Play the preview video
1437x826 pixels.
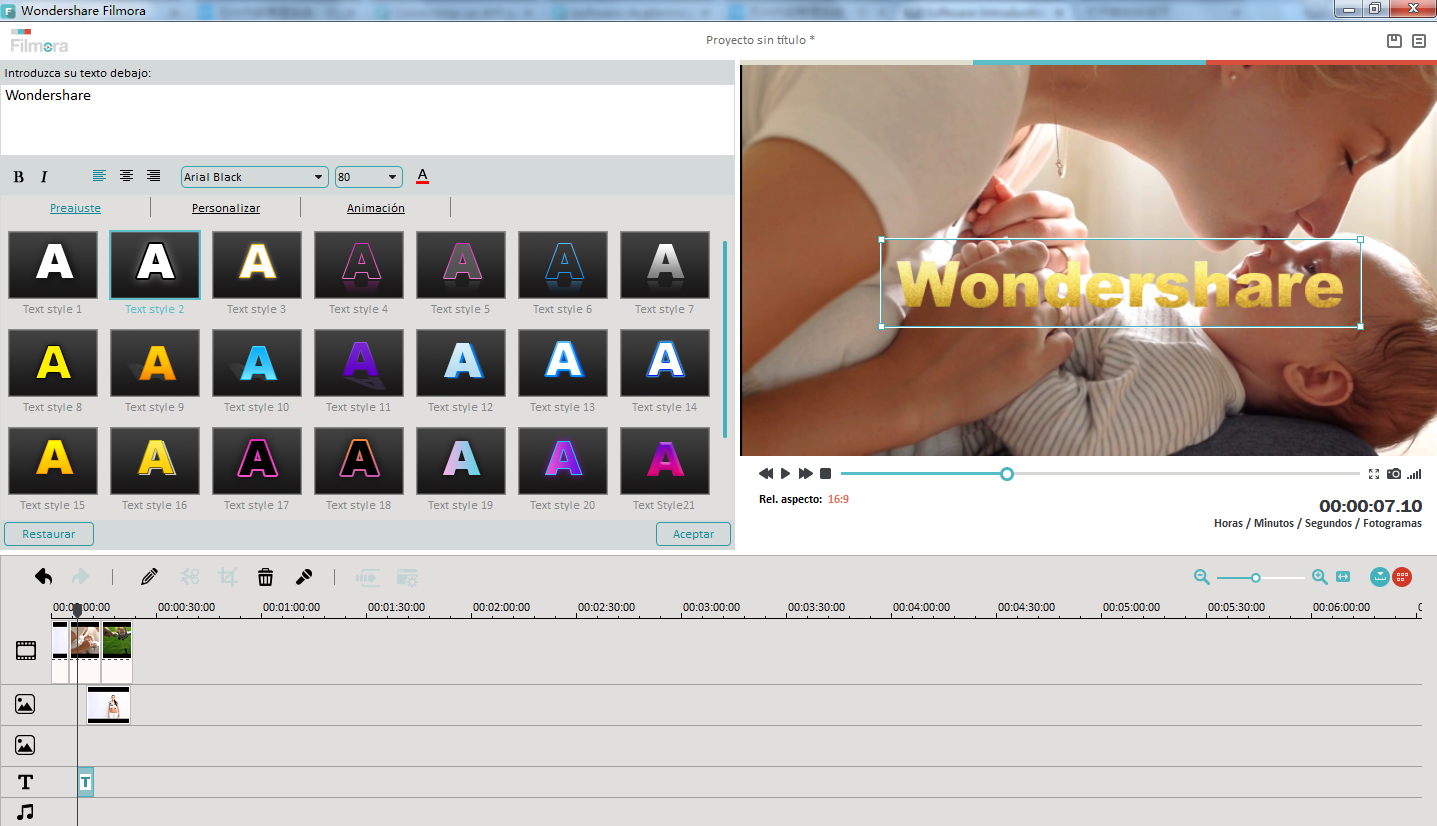click(786, 473)
